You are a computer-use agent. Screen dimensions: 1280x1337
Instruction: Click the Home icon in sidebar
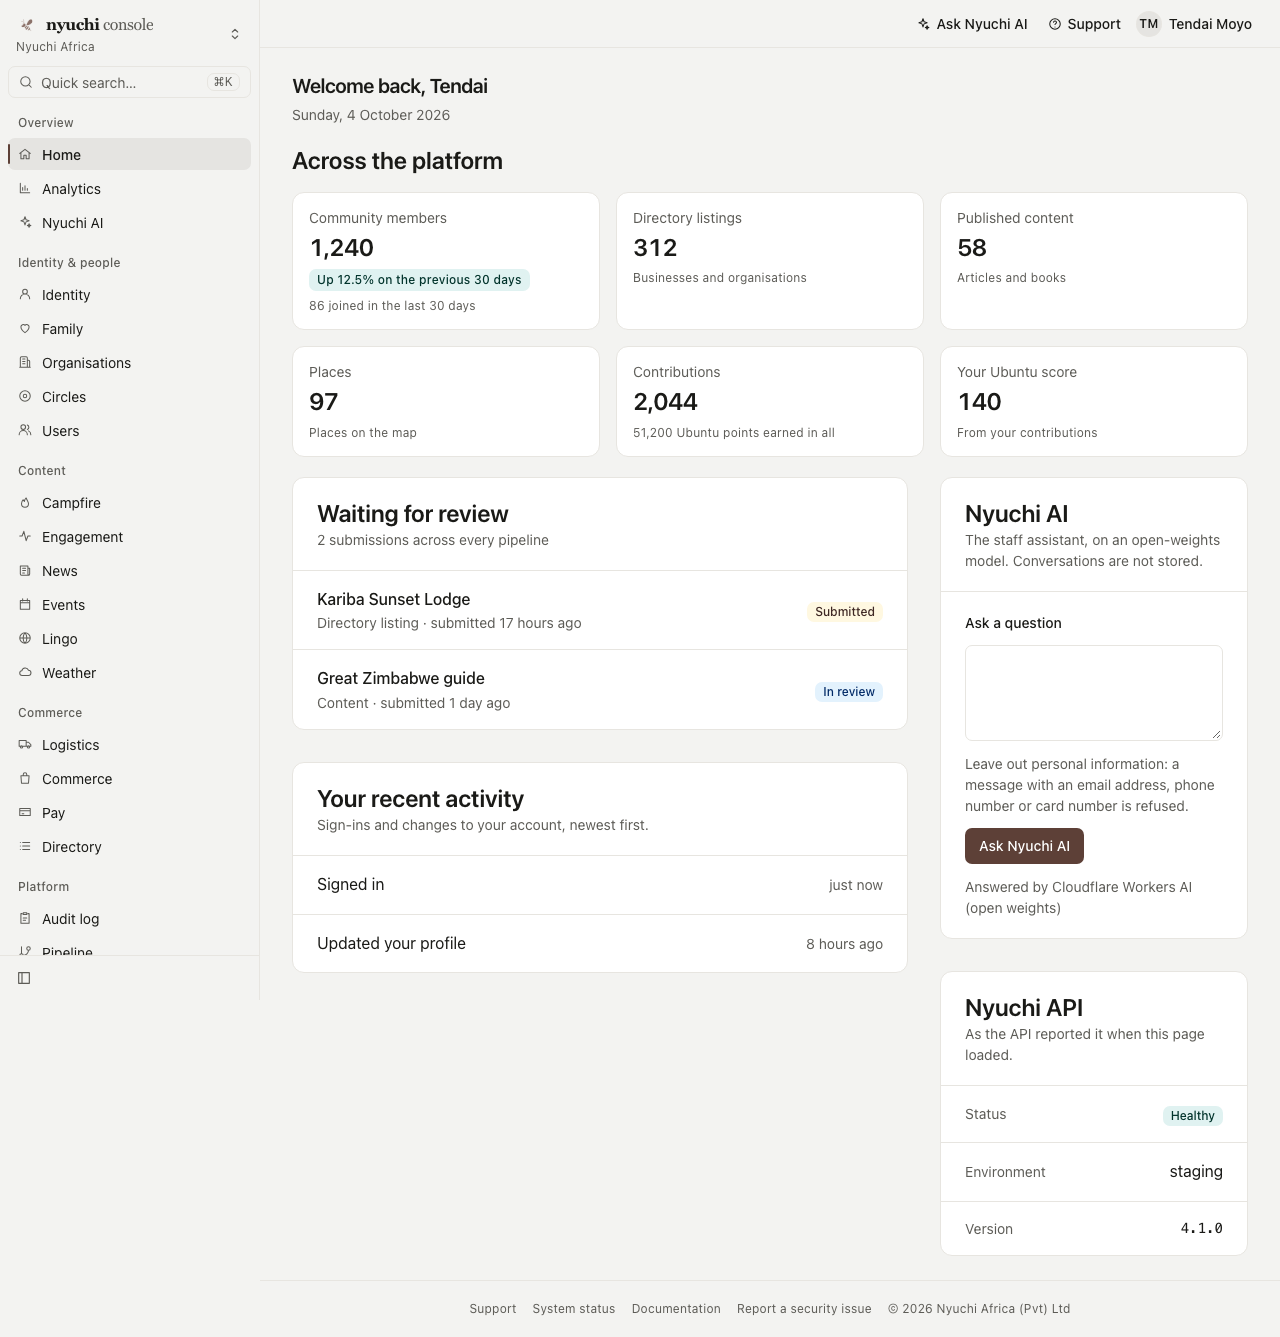tap(25, 155)
